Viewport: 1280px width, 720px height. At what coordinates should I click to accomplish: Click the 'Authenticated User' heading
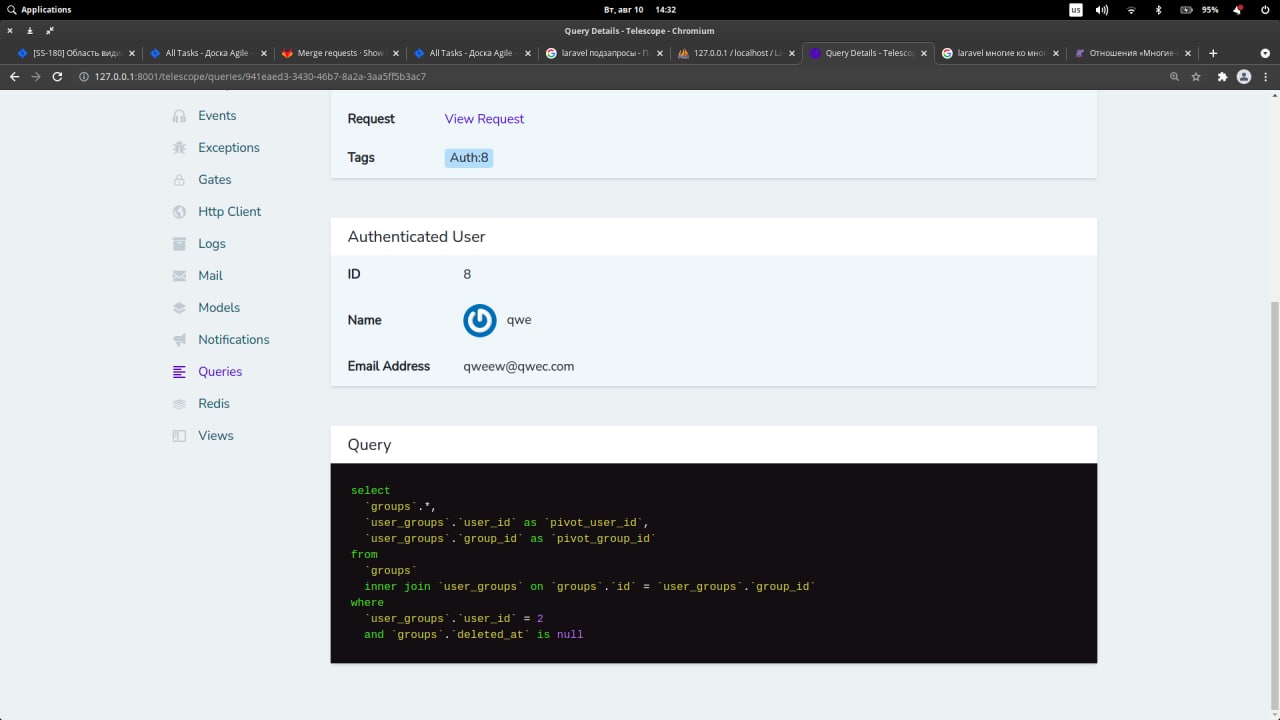pyautogui.click(x=416, y=237)
